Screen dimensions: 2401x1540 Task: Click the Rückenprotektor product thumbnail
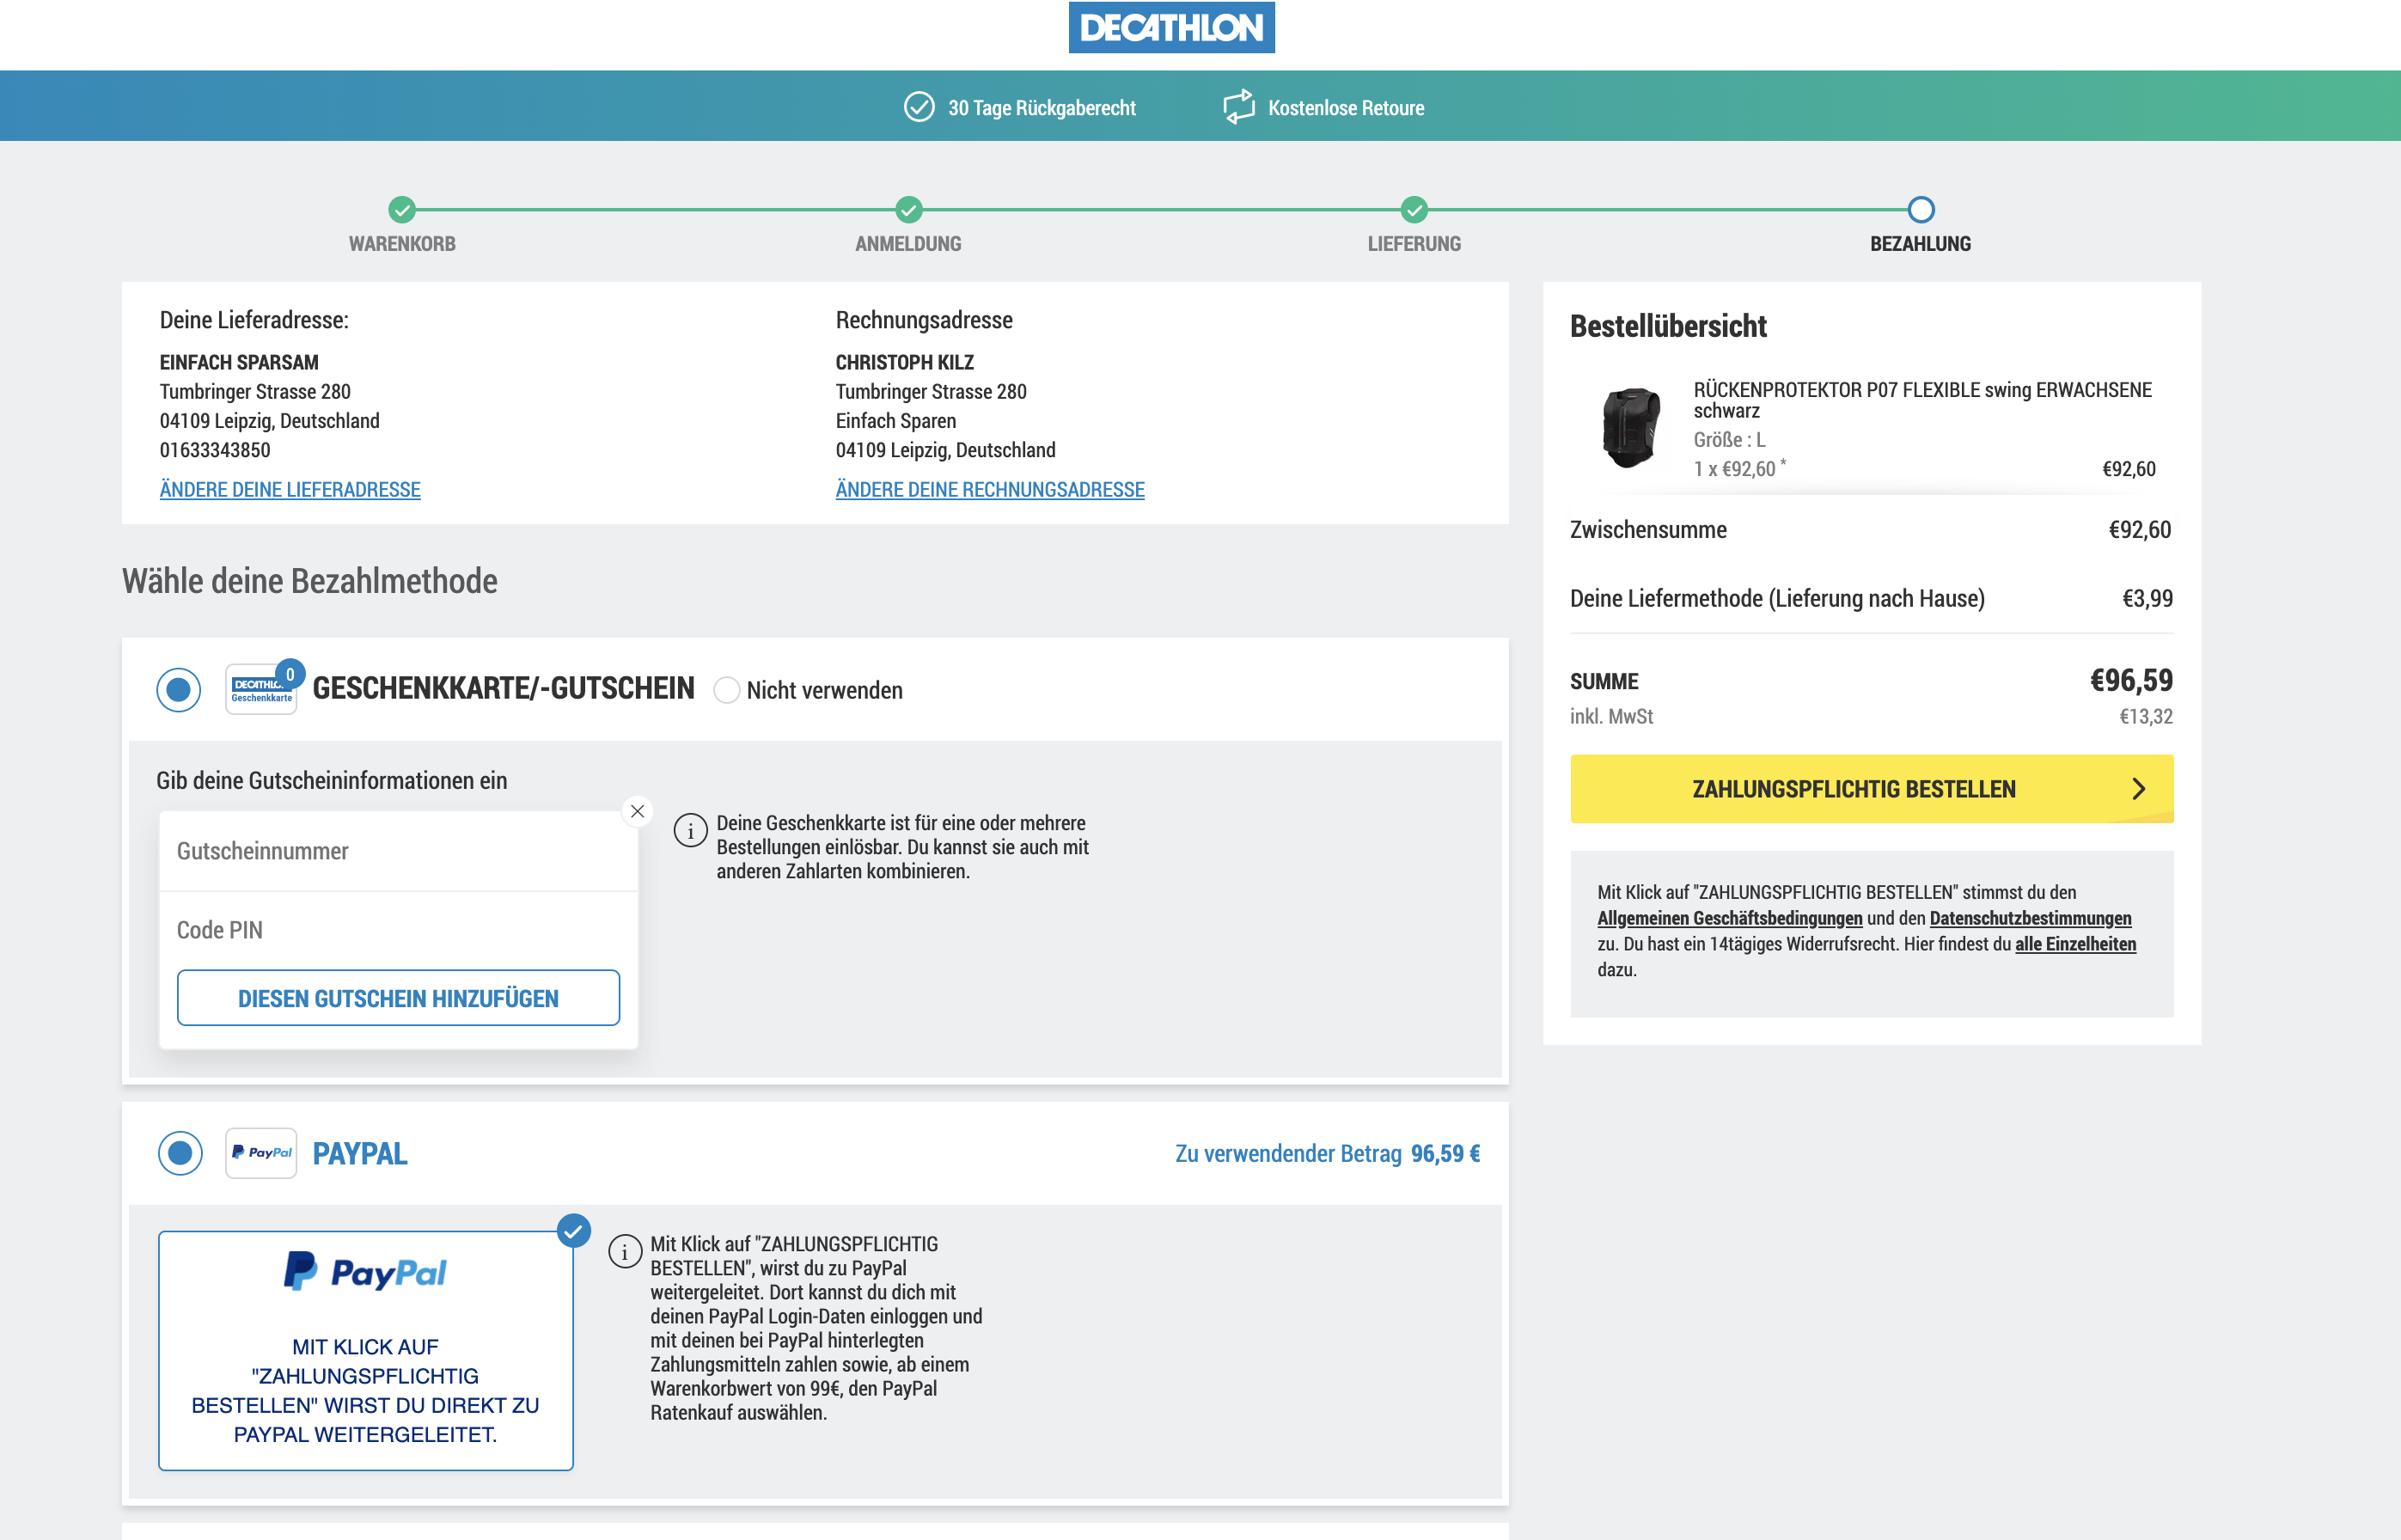(x=1631, y=428)
